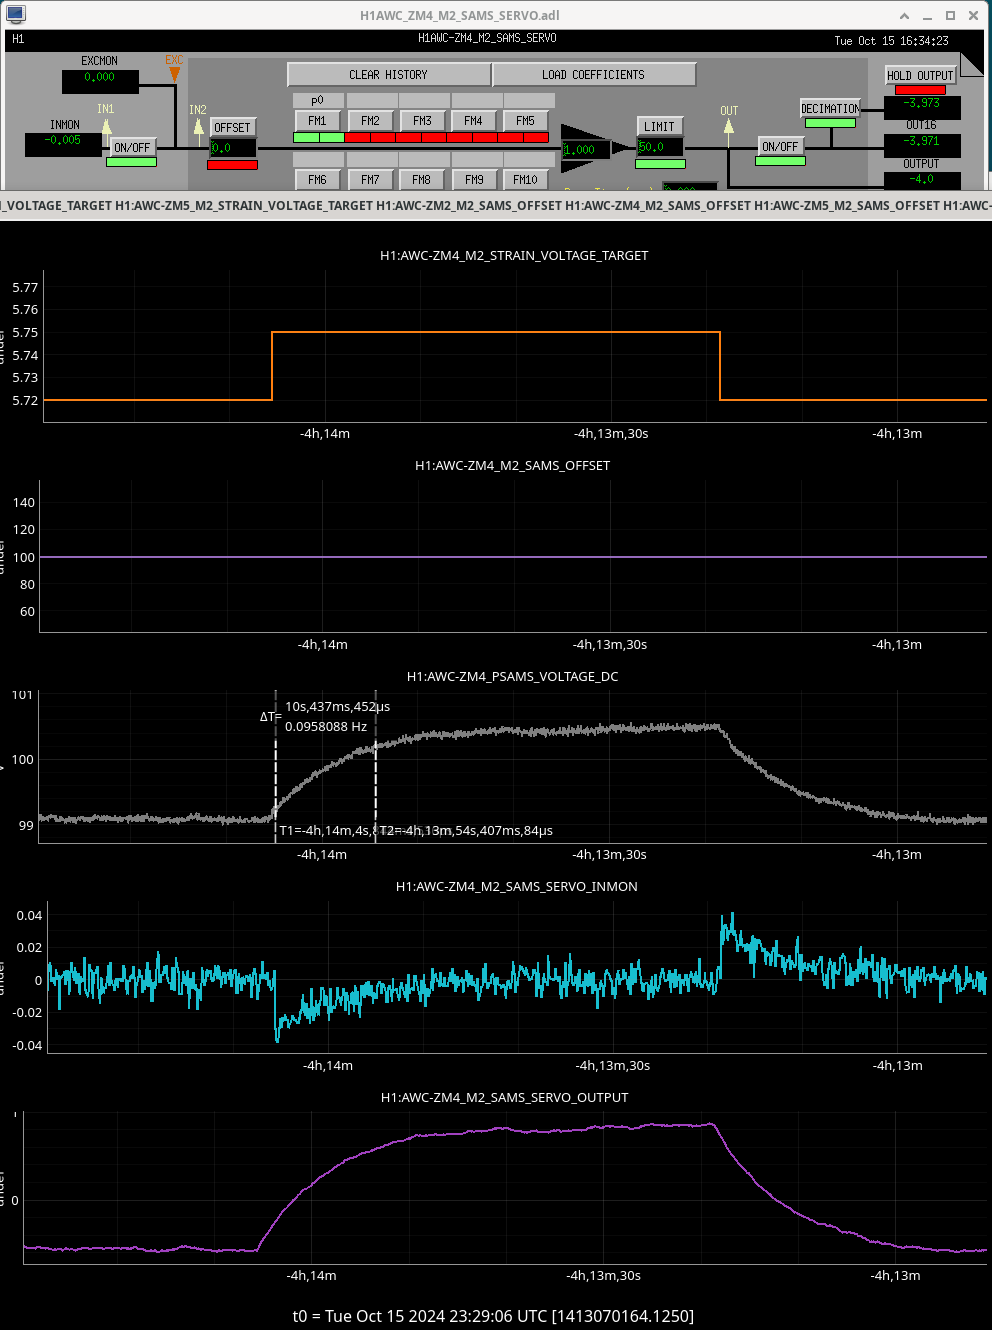Select H1:AWC-ZM5_M2_SAMS_OFFSET channel tab
The height and width of the screenshot is (1330, 992).
coord(847,205)
